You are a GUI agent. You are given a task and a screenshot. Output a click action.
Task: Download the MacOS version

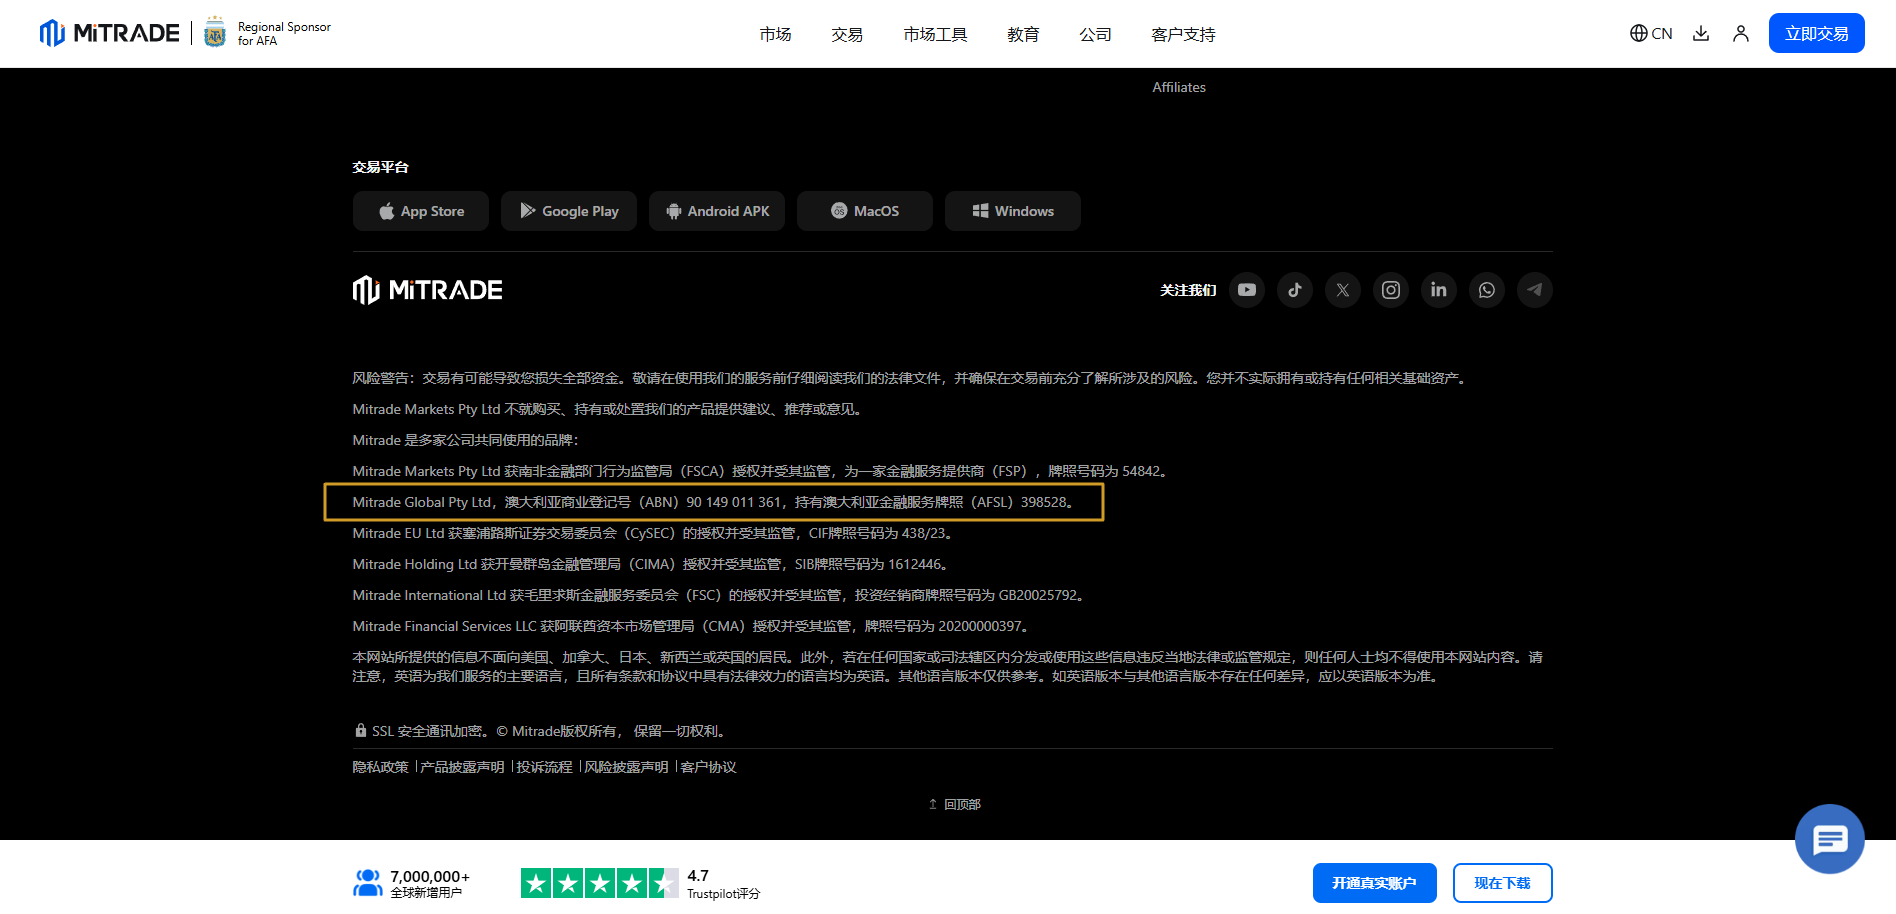[x=865, y=211]
